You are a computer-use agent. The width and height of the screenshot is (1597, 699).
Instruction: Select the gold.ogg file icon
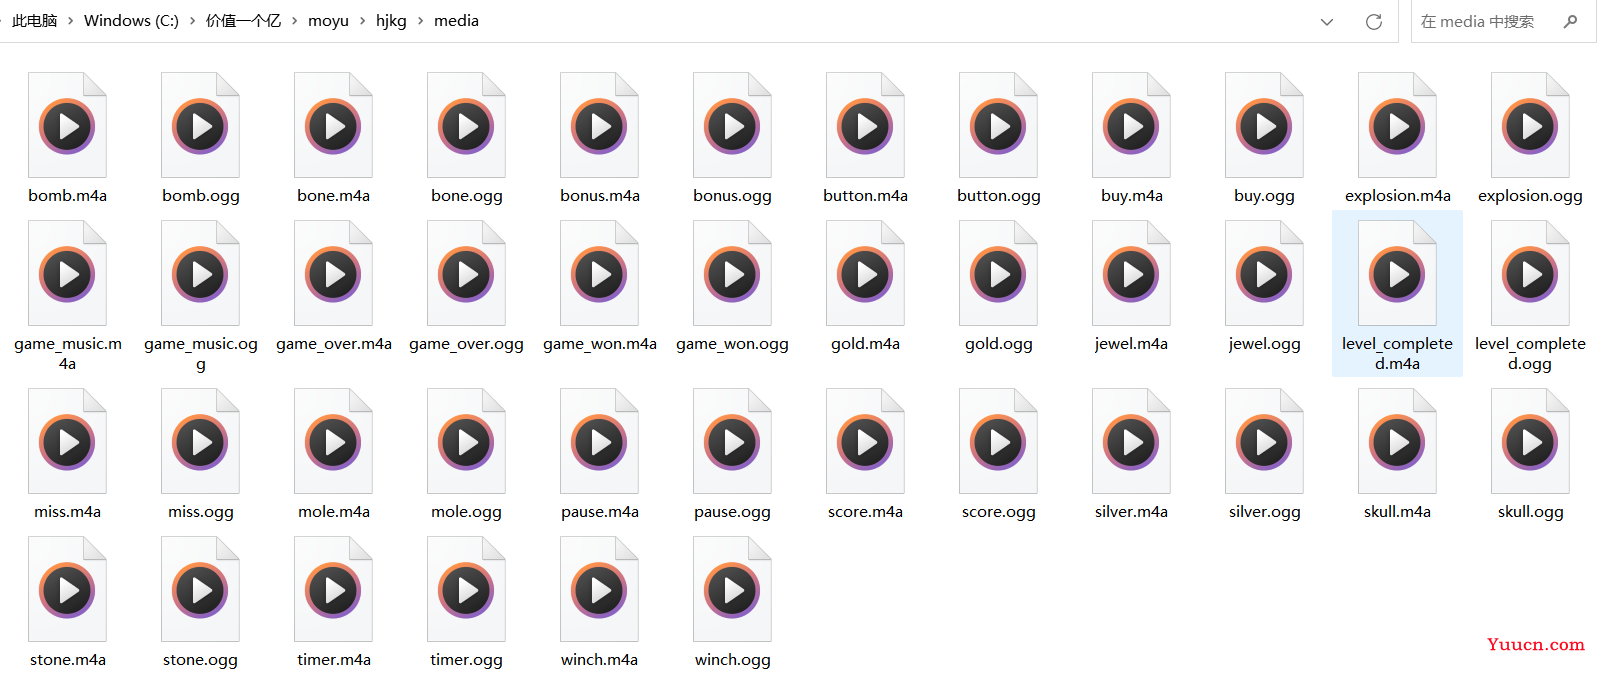[x=998, y=273]
